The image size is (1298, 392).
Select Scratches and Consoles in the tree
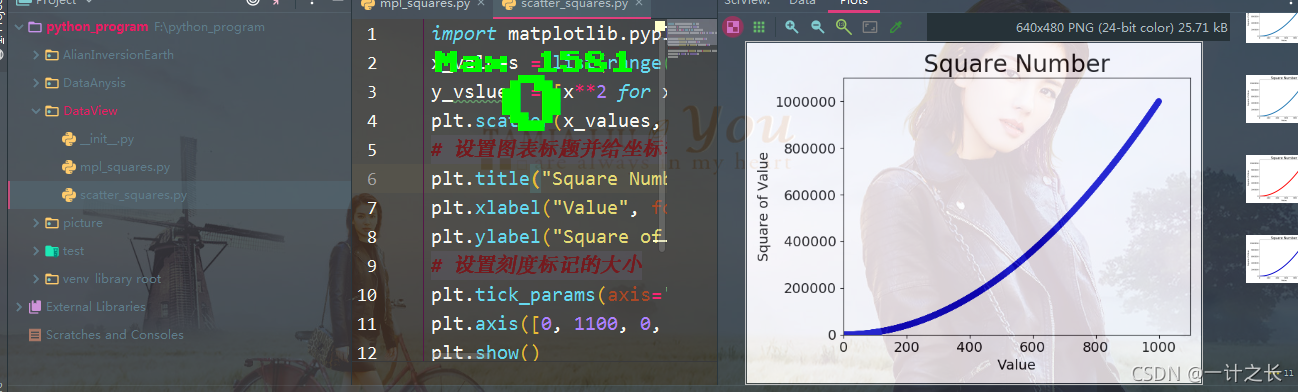115,335
